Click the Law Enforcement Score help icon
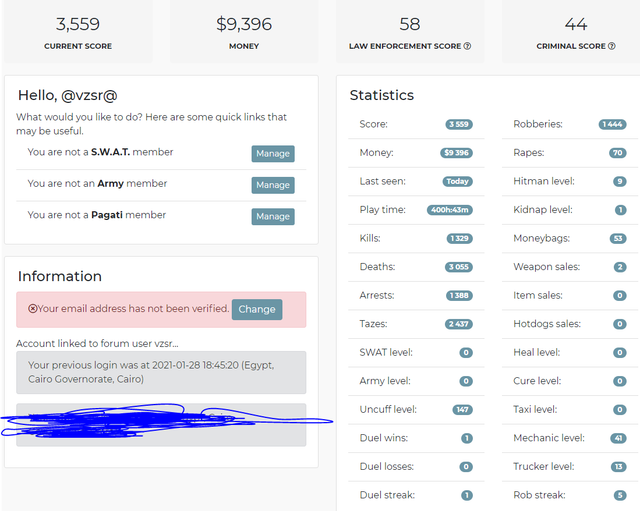The image size is (640, 511). 467,46
